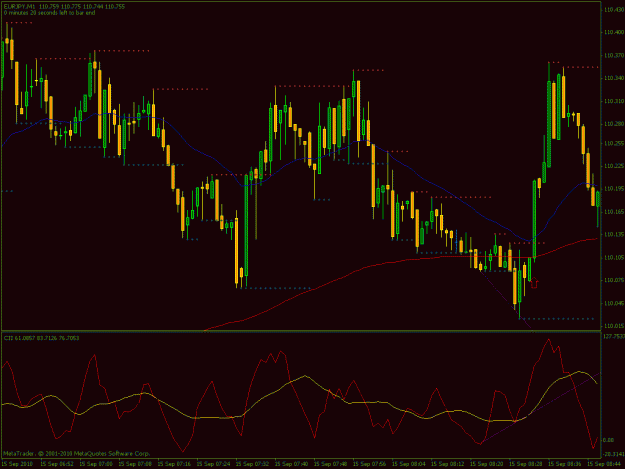Select the 110.135 price level label
The image size is (625, 469).
(x=614, y=234)
